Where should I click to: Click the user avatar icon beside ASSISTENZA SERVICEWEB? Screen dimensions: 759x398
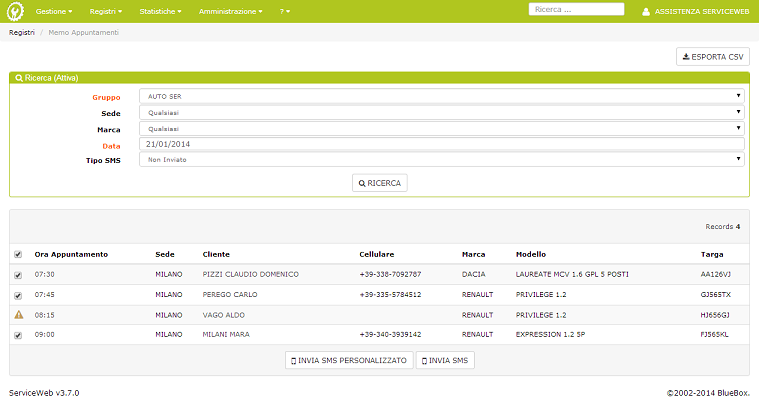click(x=646, y=12)
